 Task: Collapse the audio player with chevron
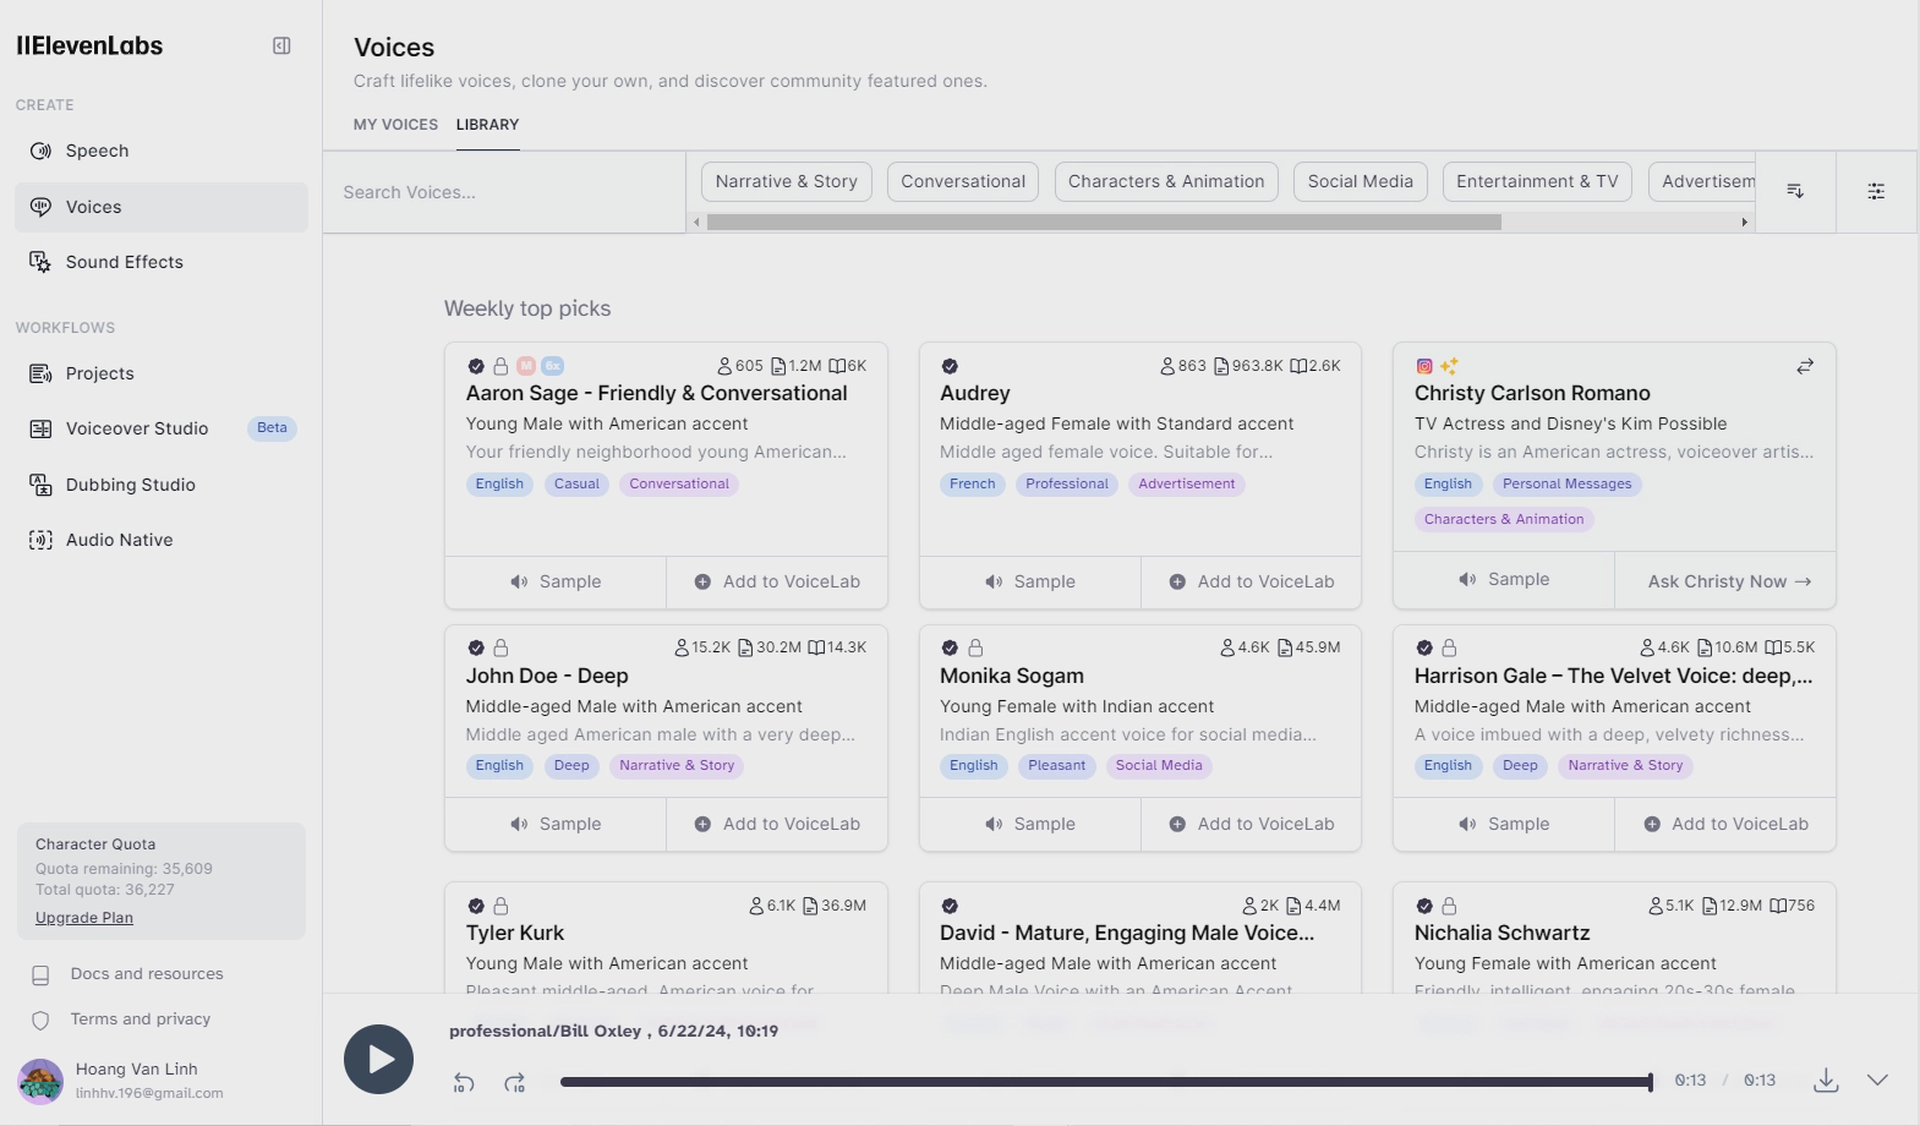(1877, 1080)
